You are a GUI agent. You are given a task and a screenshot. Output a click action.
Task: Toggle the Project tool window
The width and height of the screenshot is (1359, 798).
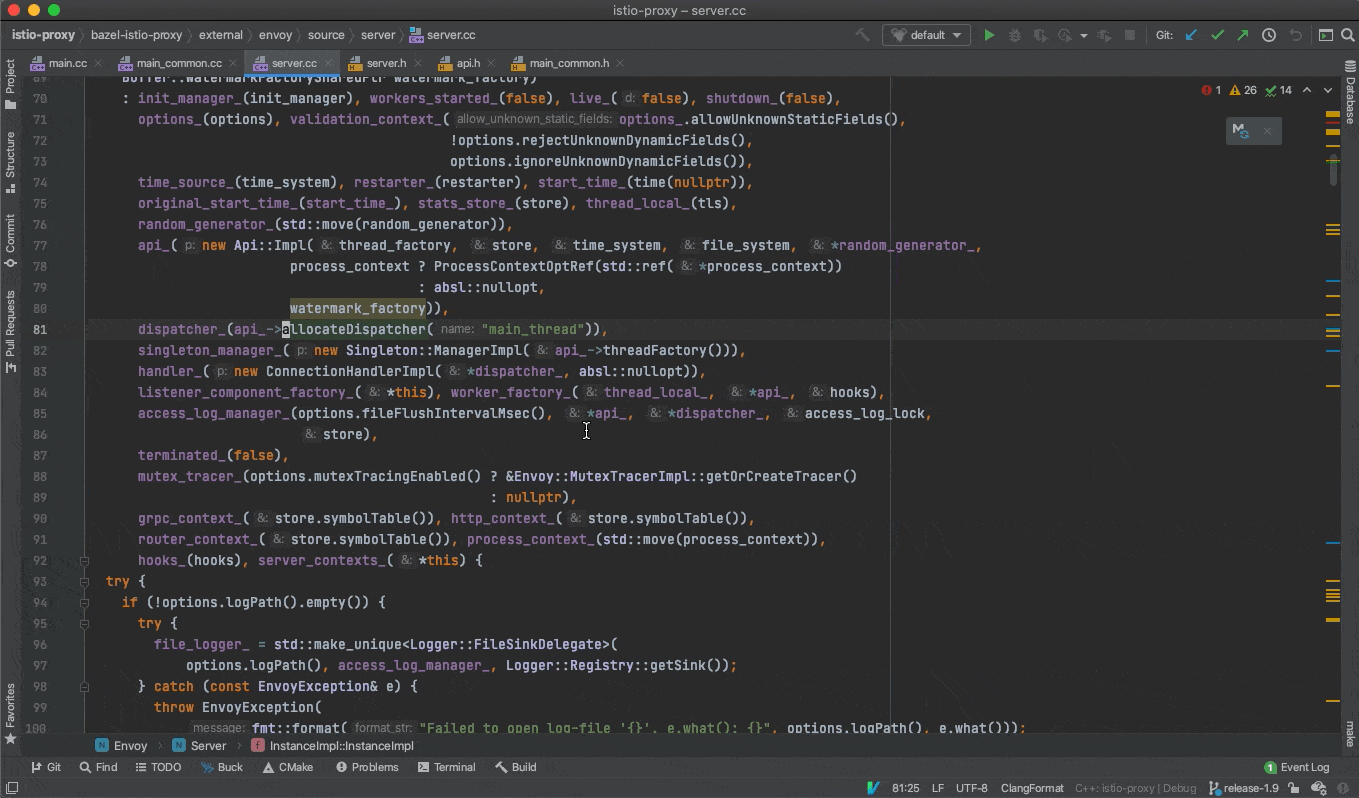(x=11, y=84)
